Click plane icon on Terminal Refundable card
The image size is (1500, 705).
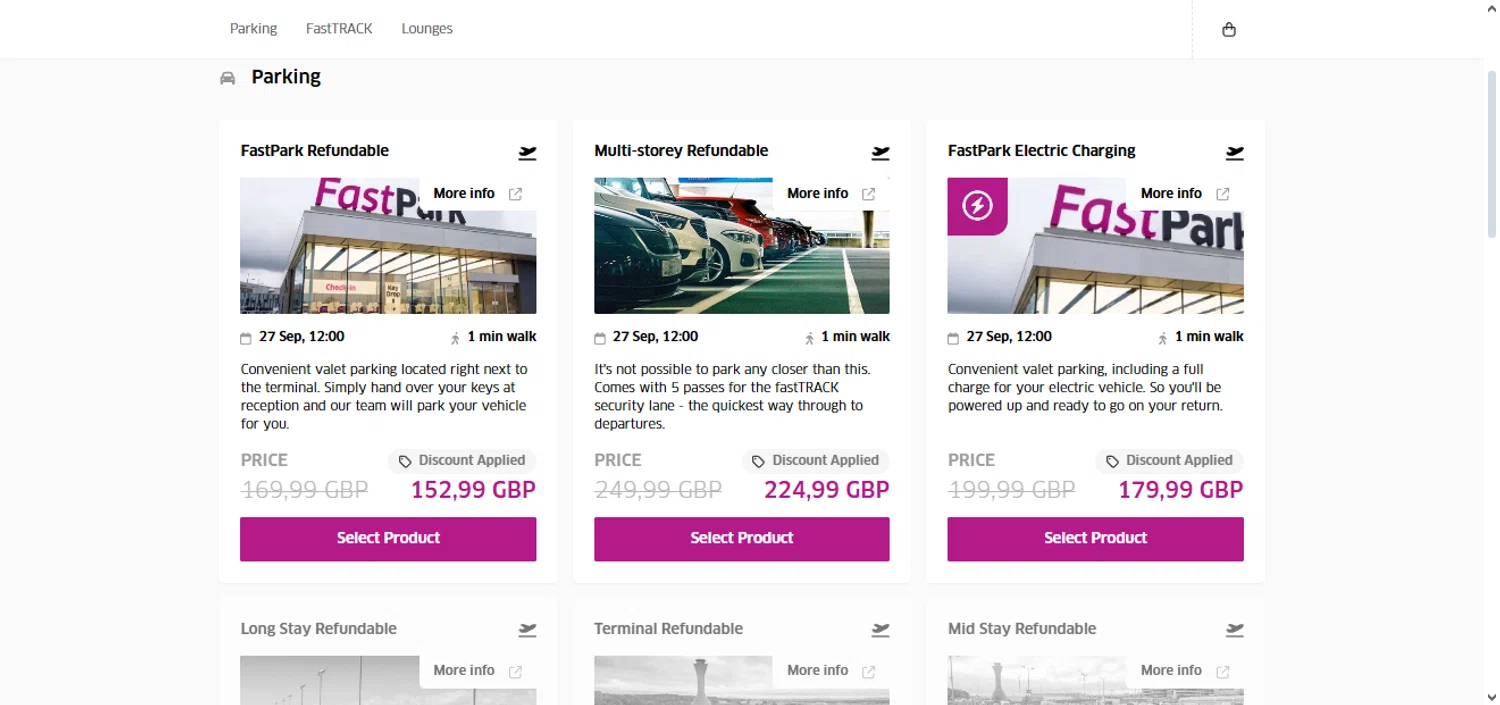point(880,630)
